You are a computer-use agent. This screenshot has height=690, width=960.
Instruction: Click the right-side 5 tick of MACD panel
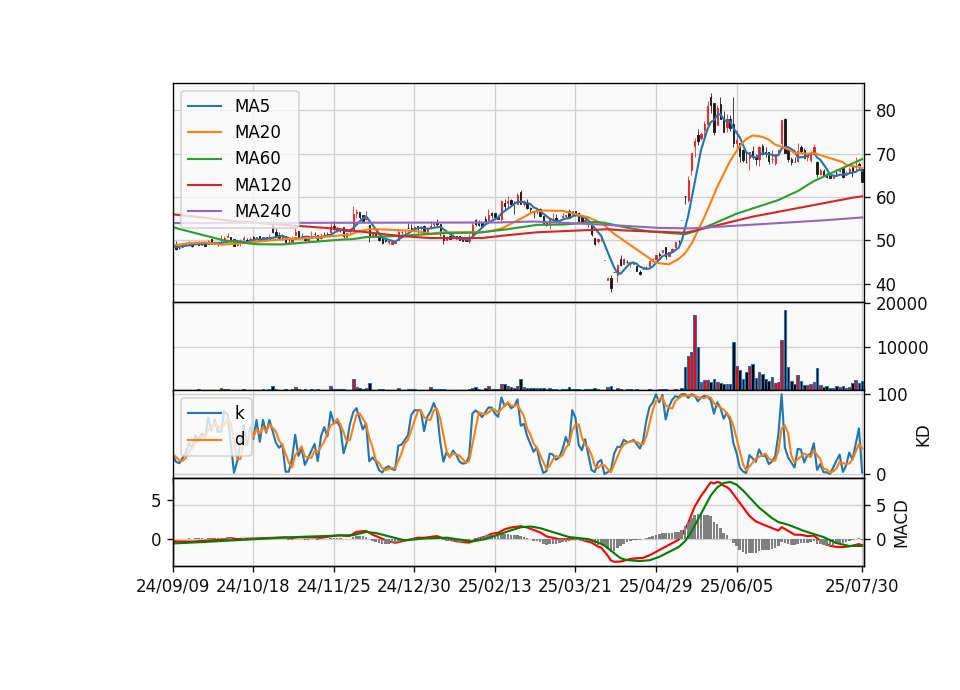click(881, 506)
